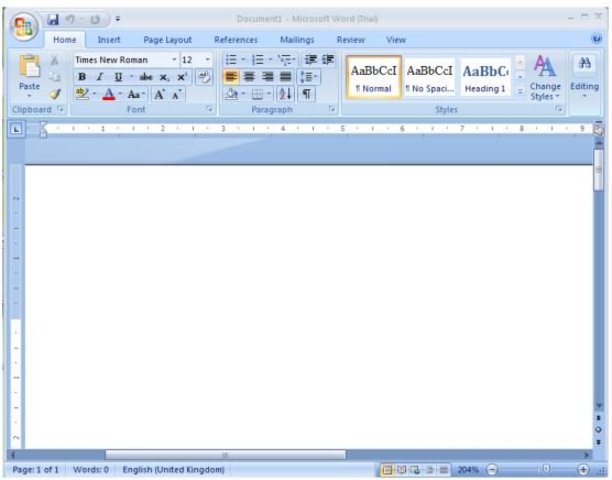The width and height of the screenshot is (612, 480).
Task: Open the Paragraph dialog launcher
Action: click(332, 109)
